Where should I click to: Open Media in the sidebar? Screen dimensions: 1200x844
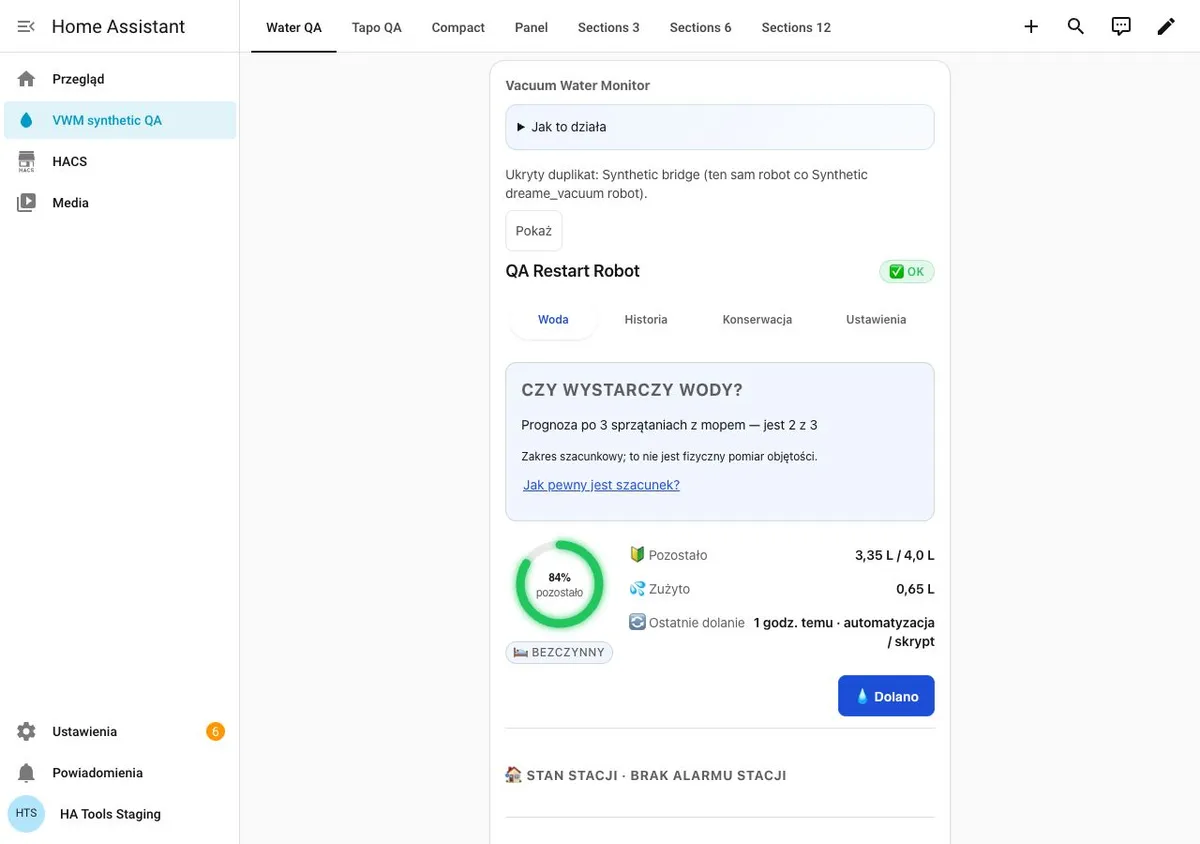pos(120,203)
